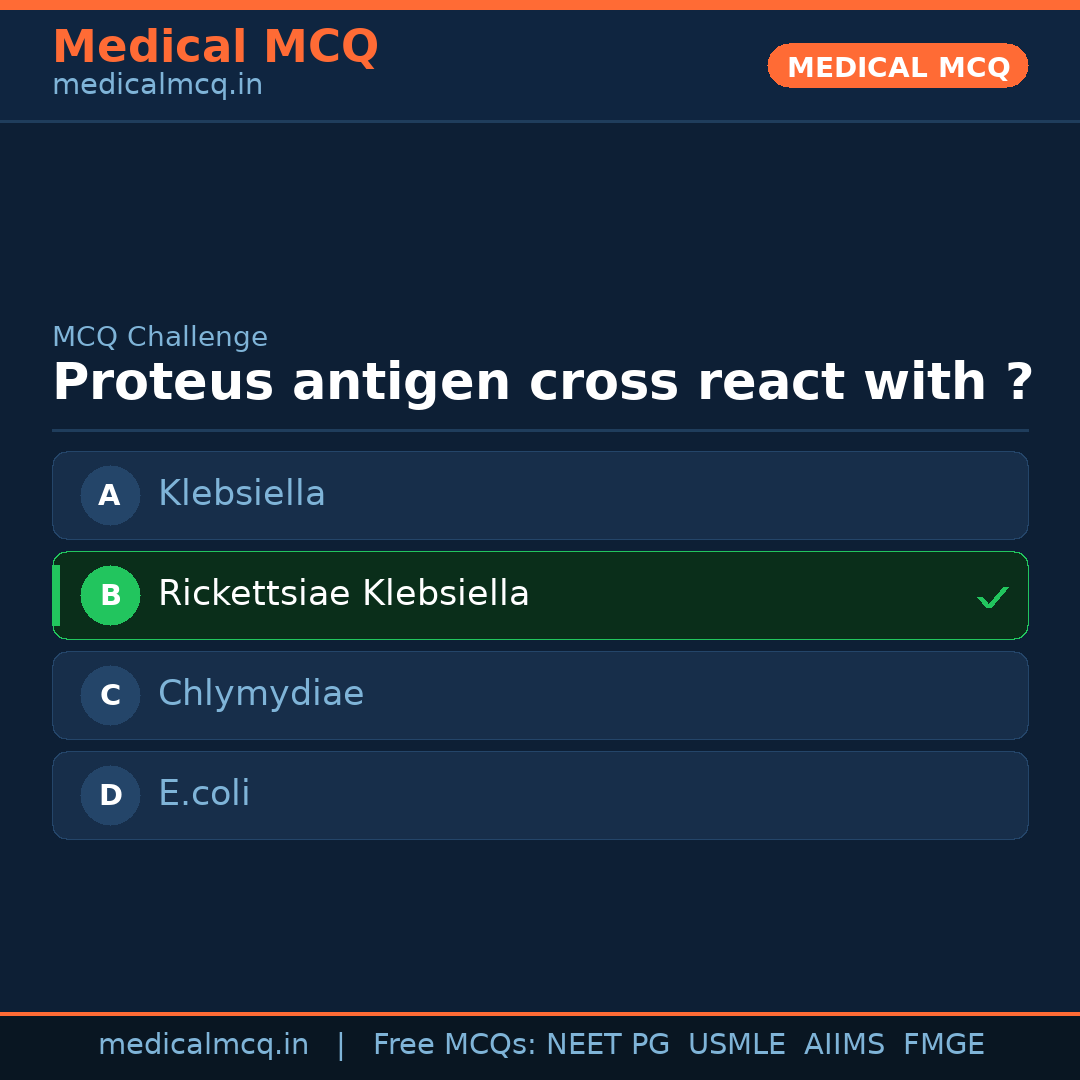Click the letter C circle badge

click(110, 695)
